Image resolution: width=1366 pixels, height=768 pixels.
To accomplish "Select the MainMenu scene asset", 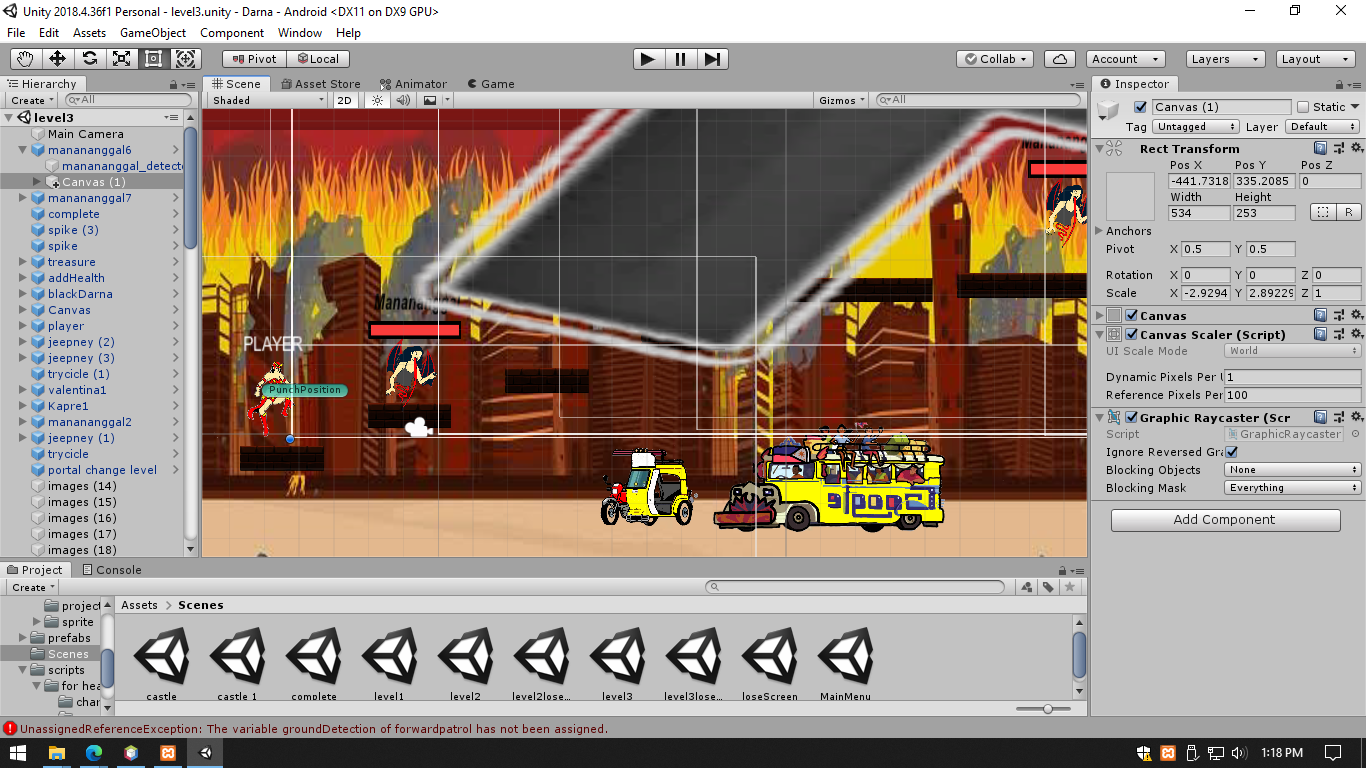I will pos(845,657).
